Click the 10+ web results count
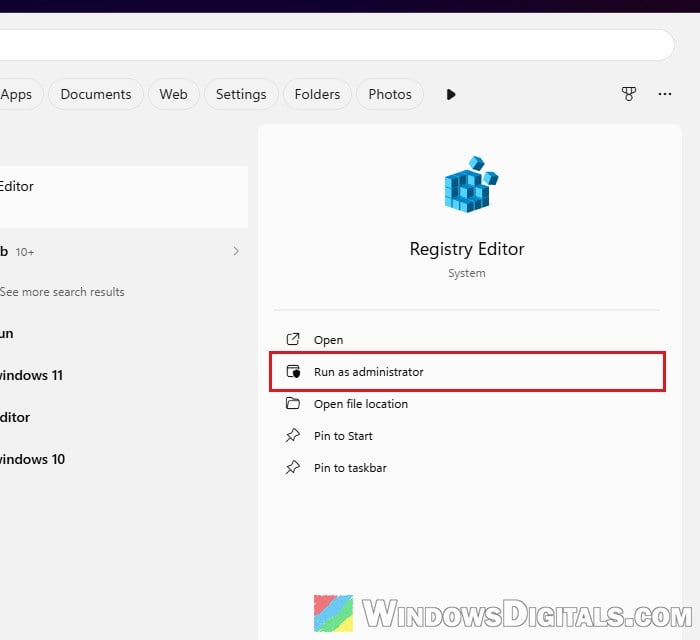 coord(25,252)
